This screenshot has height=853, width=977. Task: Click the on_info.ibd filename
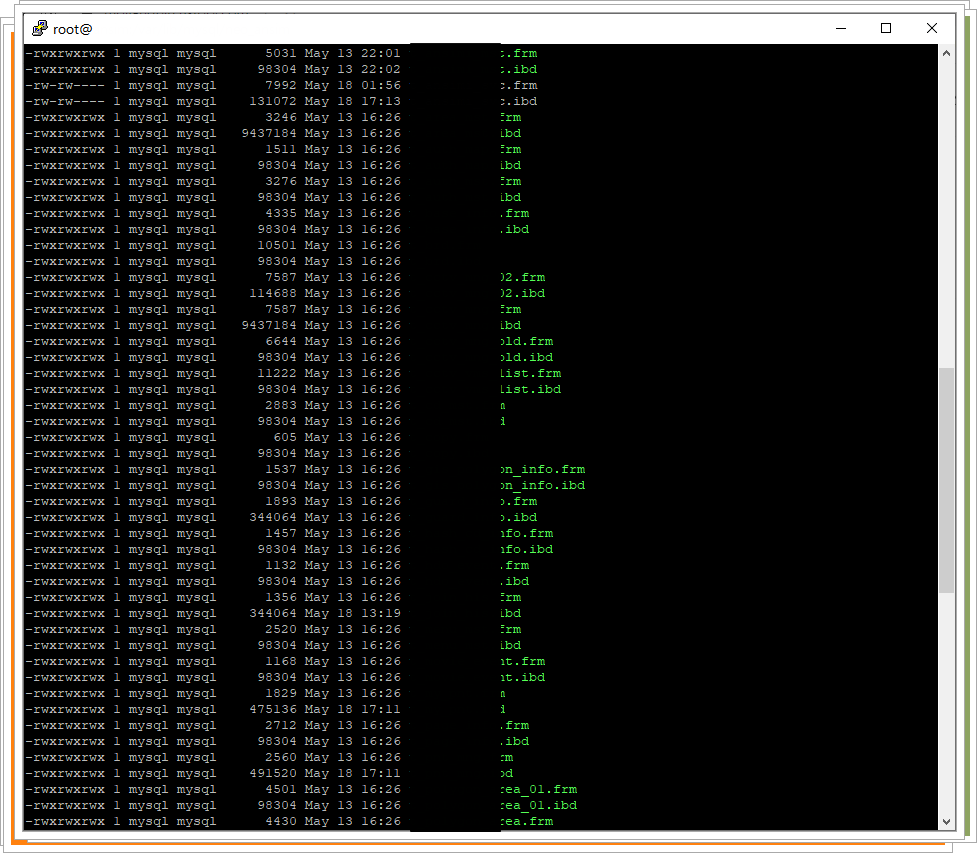pos(543,485)
